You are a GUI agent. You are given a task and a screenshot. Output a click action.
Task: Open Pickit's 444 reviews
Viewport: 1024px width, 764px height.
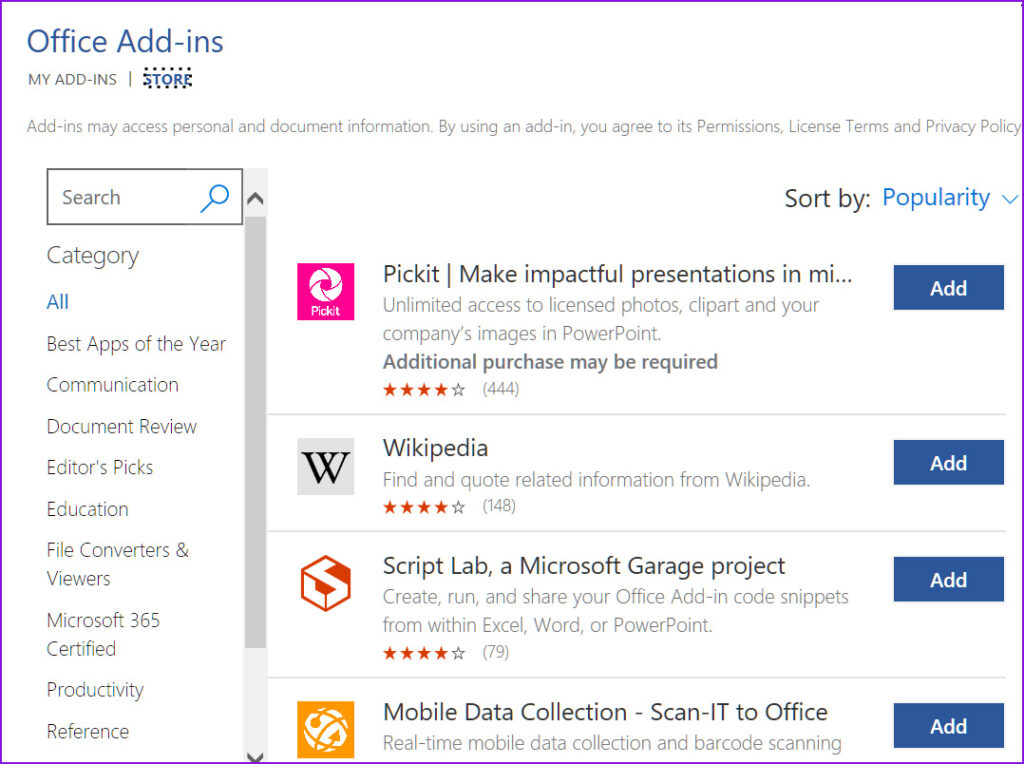tap(500, 389)
